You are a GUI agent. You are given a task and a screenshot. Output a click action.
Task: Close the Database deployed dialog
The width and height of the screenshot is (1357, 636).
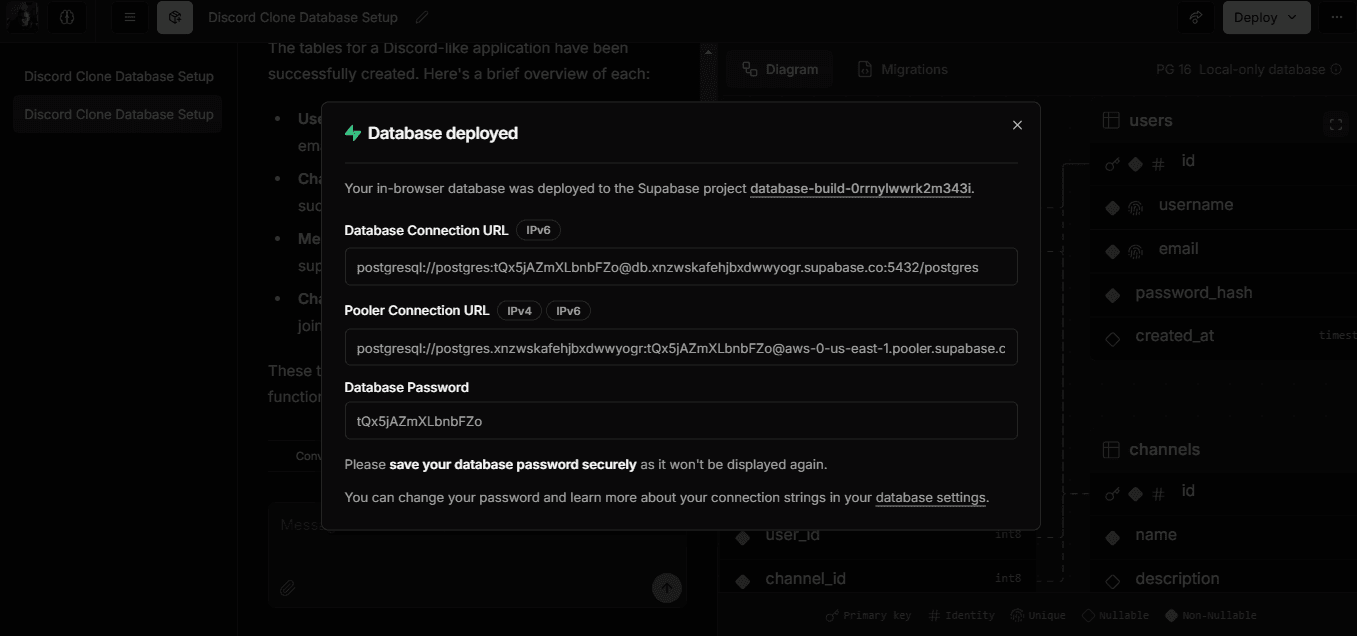[1017, 125]
